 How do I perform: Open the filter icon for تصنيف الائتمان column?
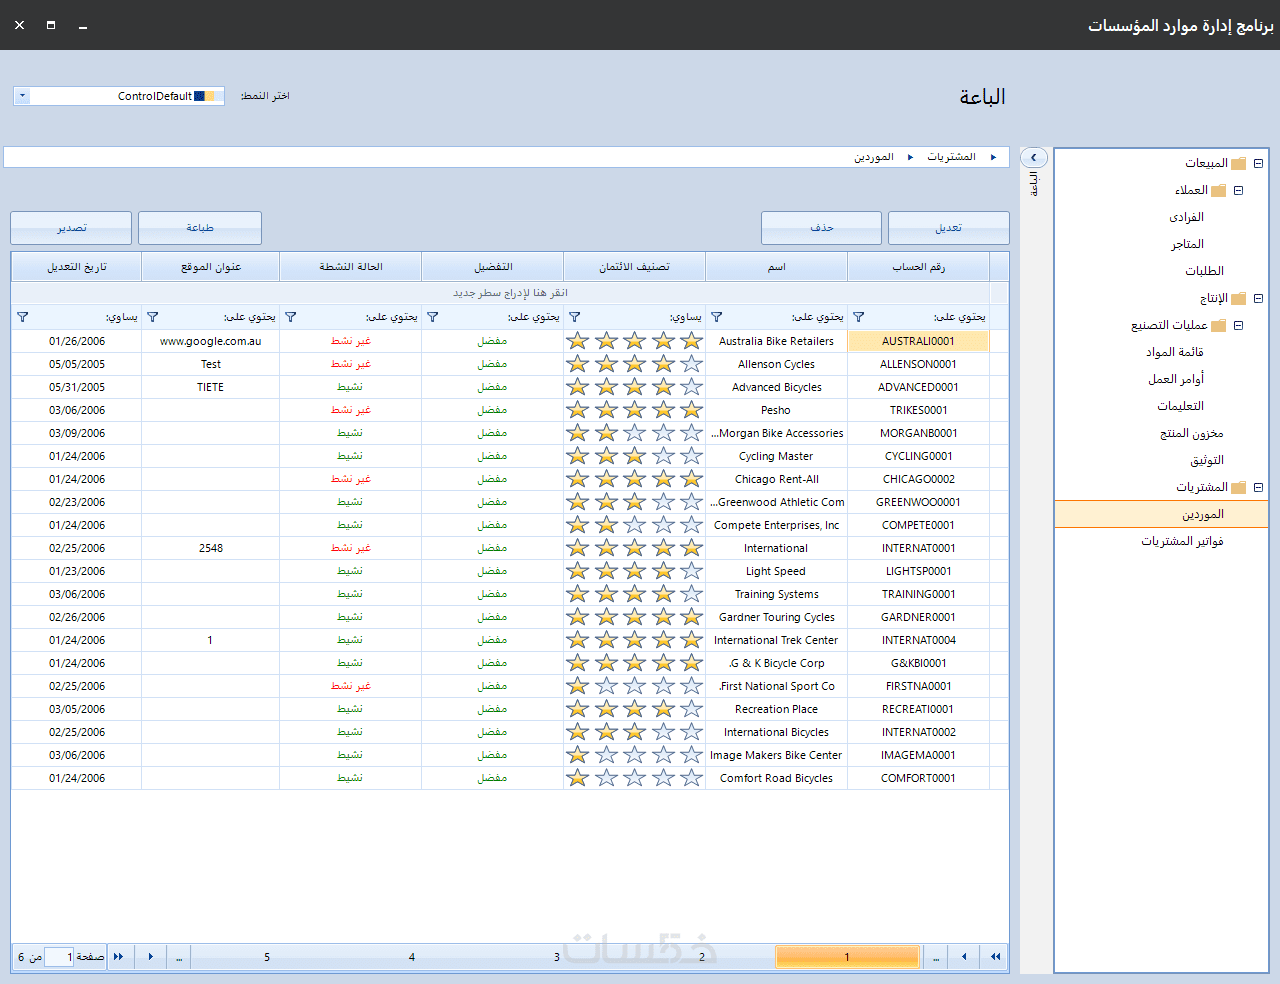(574, 317)
